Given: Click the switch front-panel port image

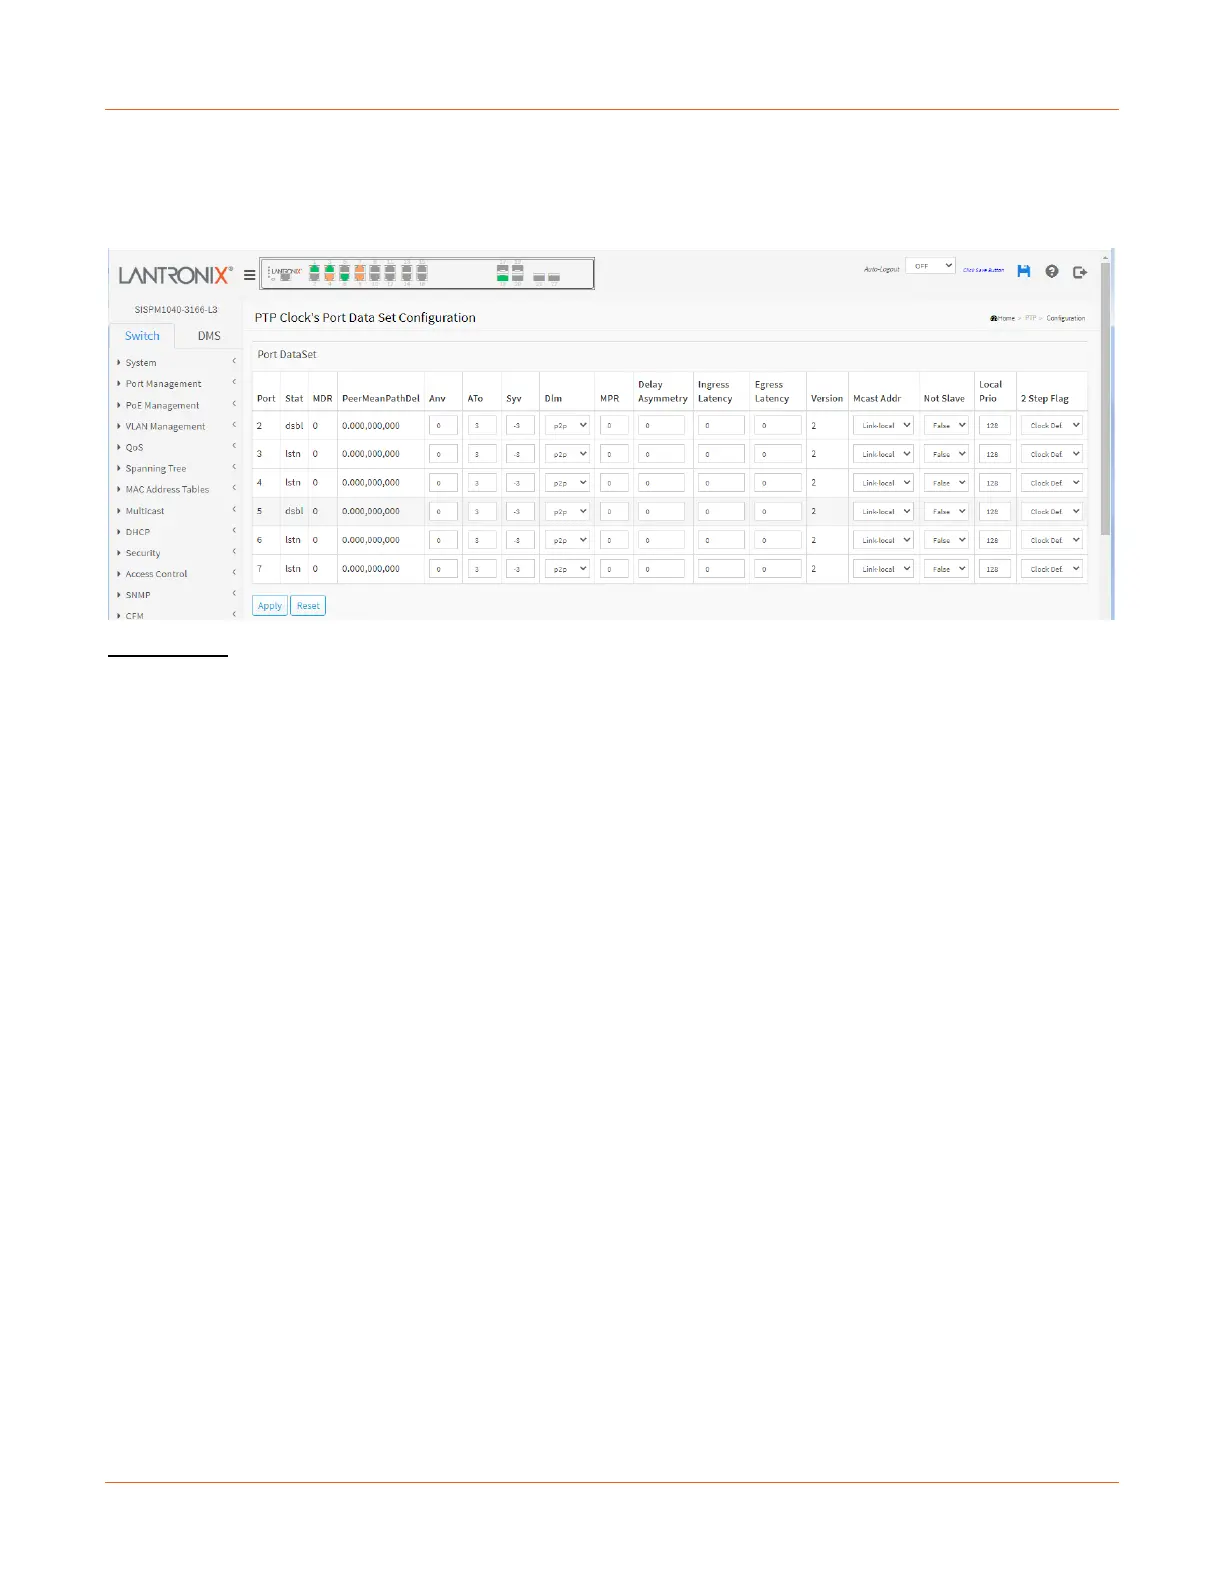Looking at the screenshot, I should point(427,273).
